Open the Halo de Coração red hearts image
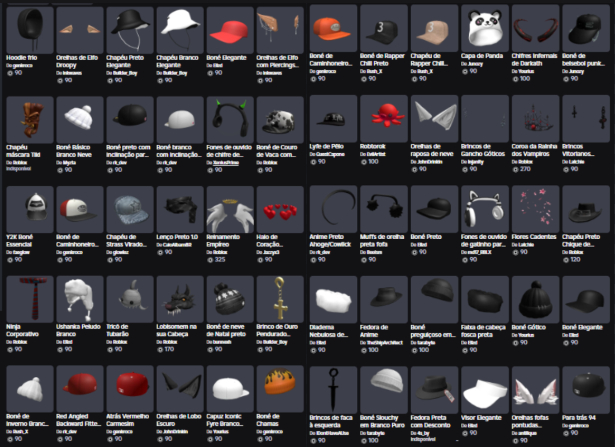The height and width of the screenshot is (447, 615). [280, 209]
